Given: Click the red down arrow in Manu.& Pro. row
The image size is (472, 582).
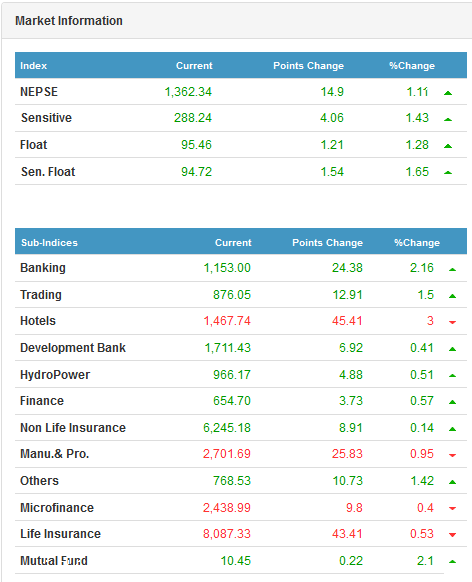Looking at the screenshot, I should point(452,455).
